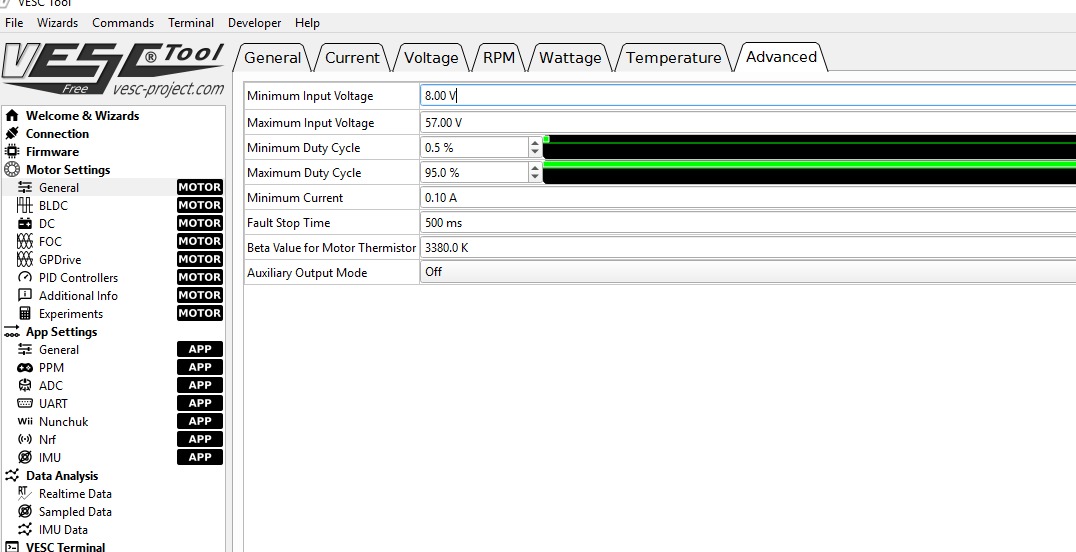Open Realtime Data icon in Data Analysis
Image resolution: width=1076 pixels, height=552 pixels.
25,494
